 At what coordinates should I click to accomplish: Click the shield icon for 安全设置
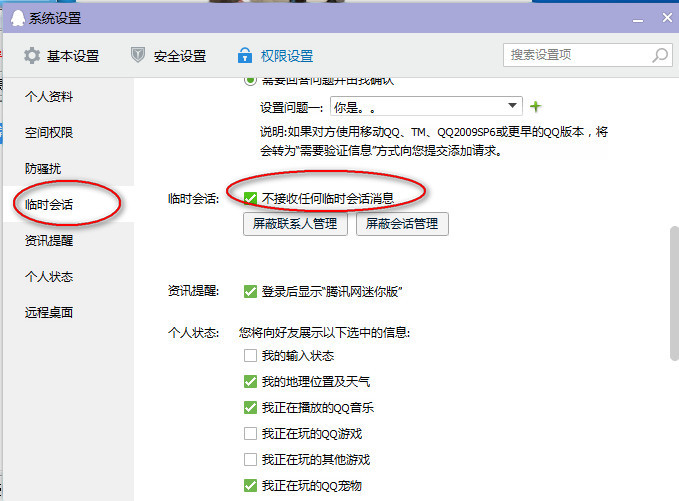(138, 56)
